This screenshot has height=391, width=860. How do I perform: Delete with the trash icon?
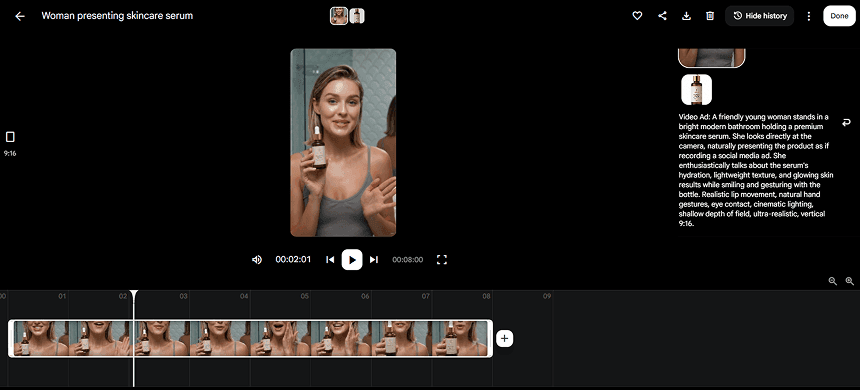point(710,16)
